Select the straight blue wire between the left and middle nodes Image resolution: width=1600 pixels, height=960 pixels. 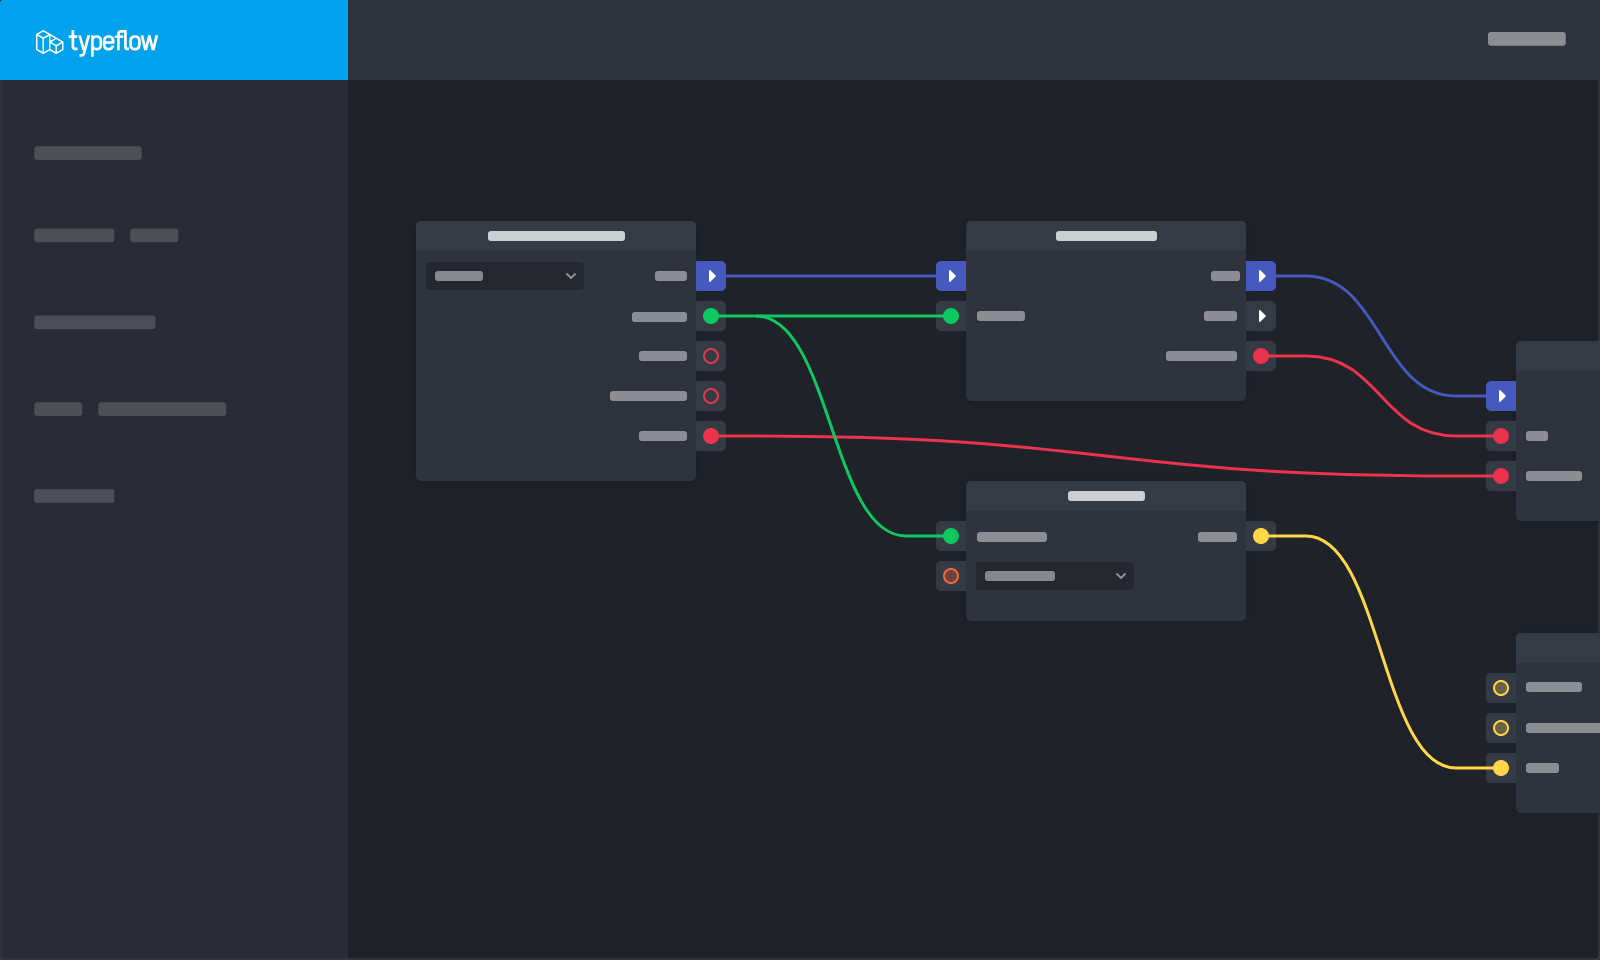(831, 276)
